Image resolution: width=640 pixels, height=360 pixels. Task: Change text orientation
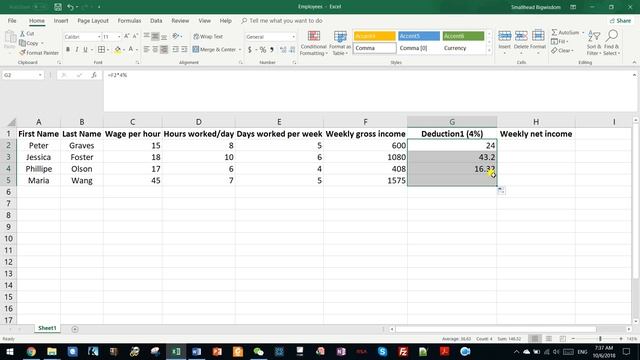[176, 36]
